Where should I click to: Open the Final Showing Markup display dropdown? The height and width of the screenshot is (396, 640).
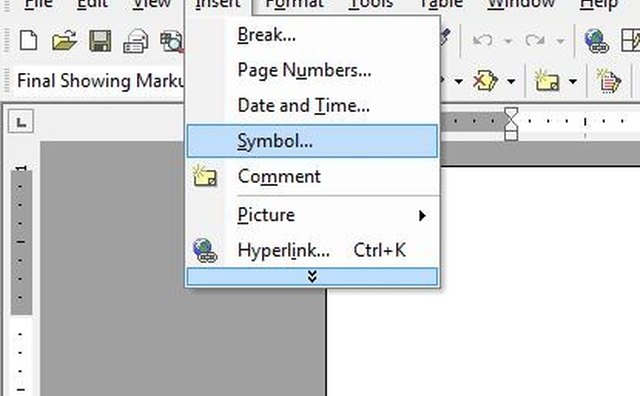(x=100, y=81)
